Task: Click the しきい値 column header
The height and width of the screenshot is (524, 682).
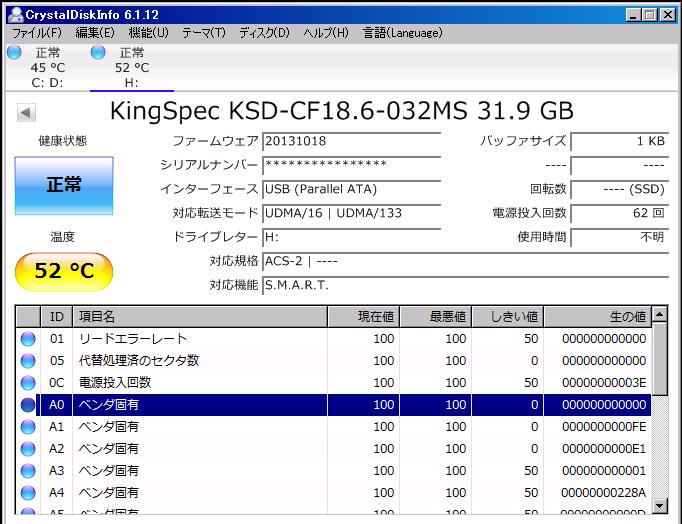Action: (508, 317)
